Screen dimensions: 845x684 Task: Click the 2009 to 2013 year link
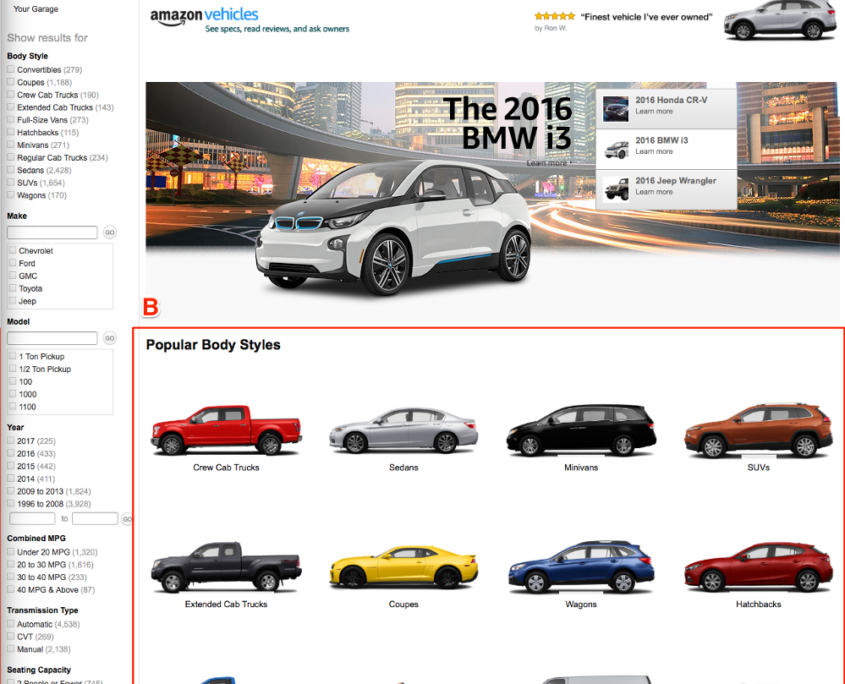tap(54, 491)
